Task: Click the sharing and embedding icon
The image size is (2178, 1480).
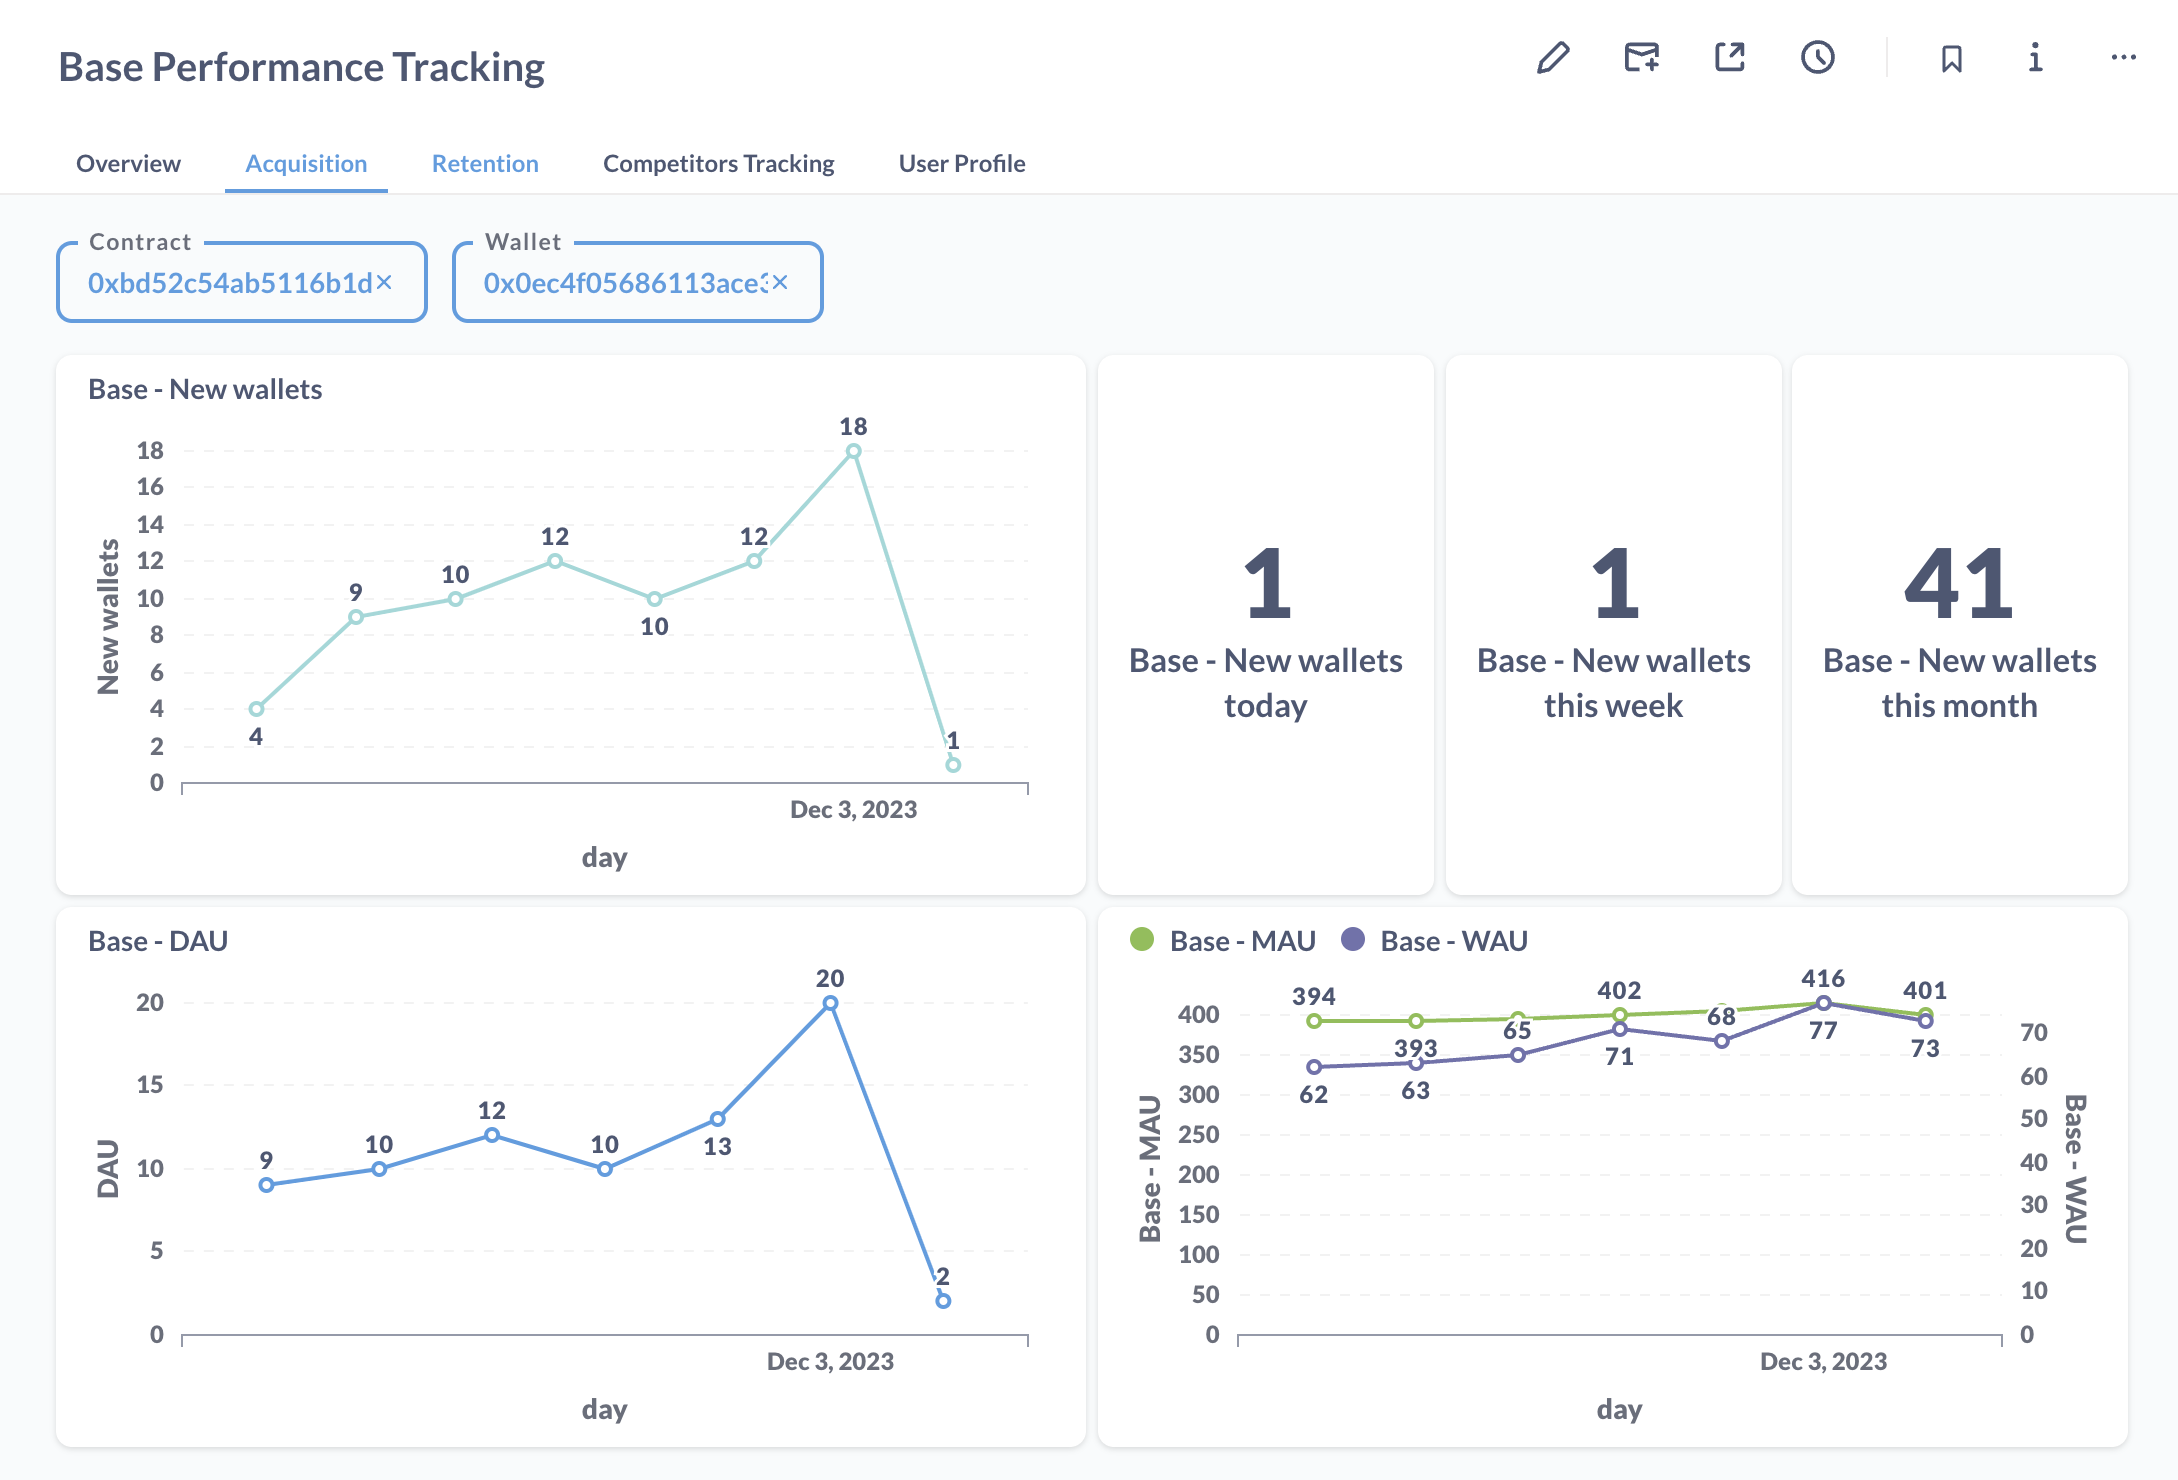Action: point(1730,58)
